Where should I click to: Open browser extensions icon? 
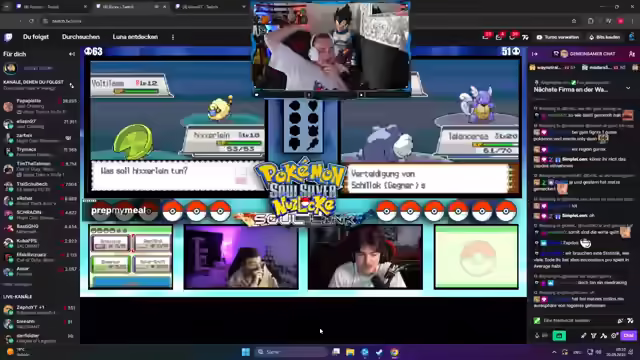[591, 21]
